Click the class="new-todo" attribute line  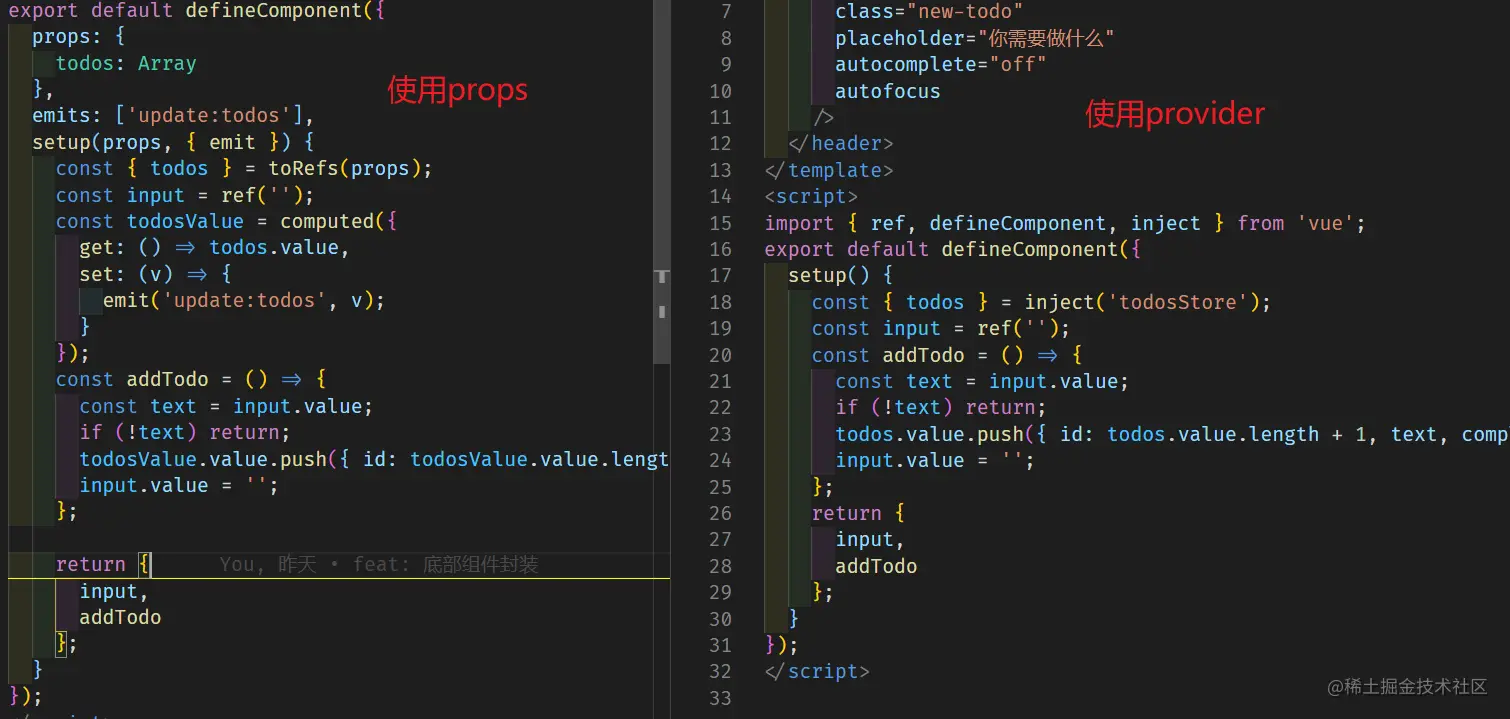pyautogui.click(x=929, y=12)
